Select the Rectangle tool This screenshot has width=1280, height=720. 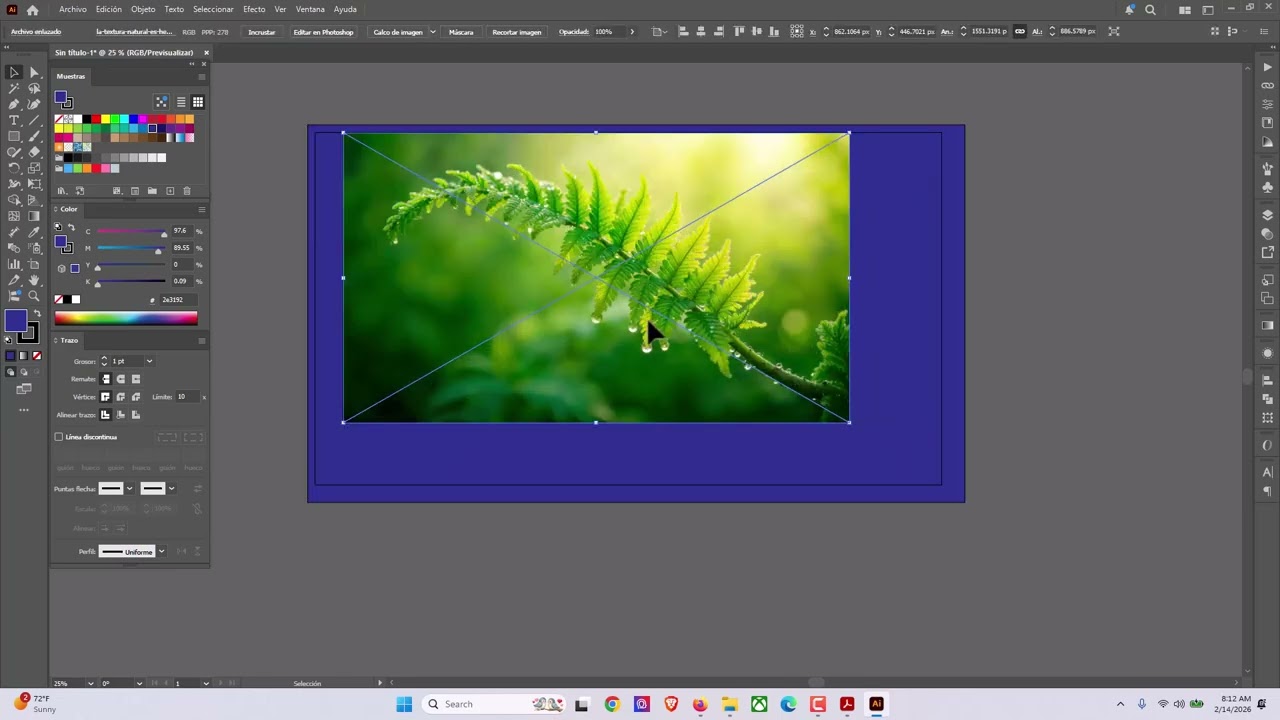point(14,136)
